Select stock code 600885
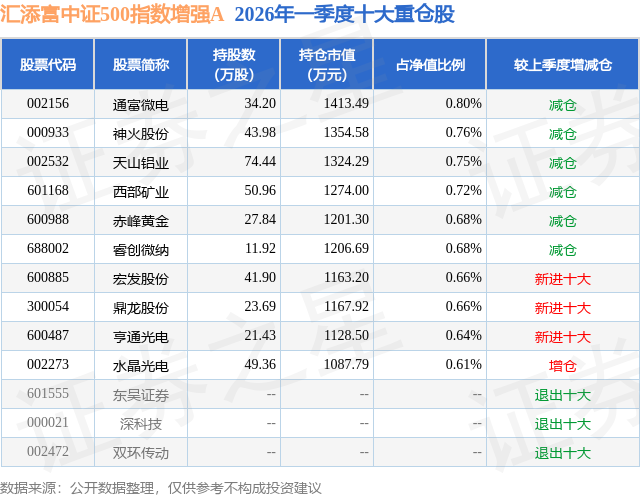This screenshot has width=640, height=497. (48, 277)
